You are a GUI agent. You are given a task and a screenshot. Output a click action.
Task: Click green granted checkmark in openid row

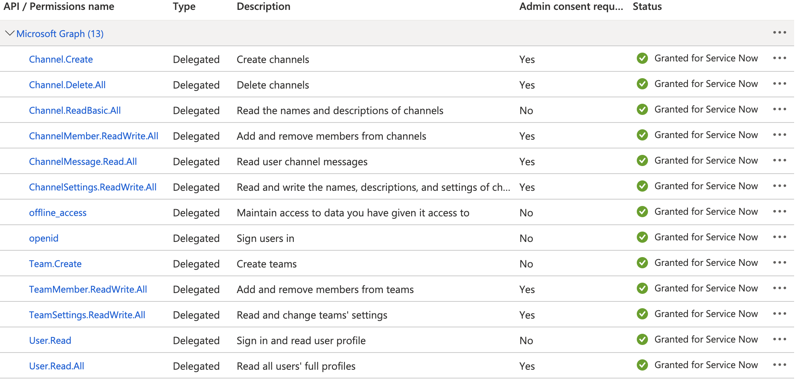(x=642, y=237)
